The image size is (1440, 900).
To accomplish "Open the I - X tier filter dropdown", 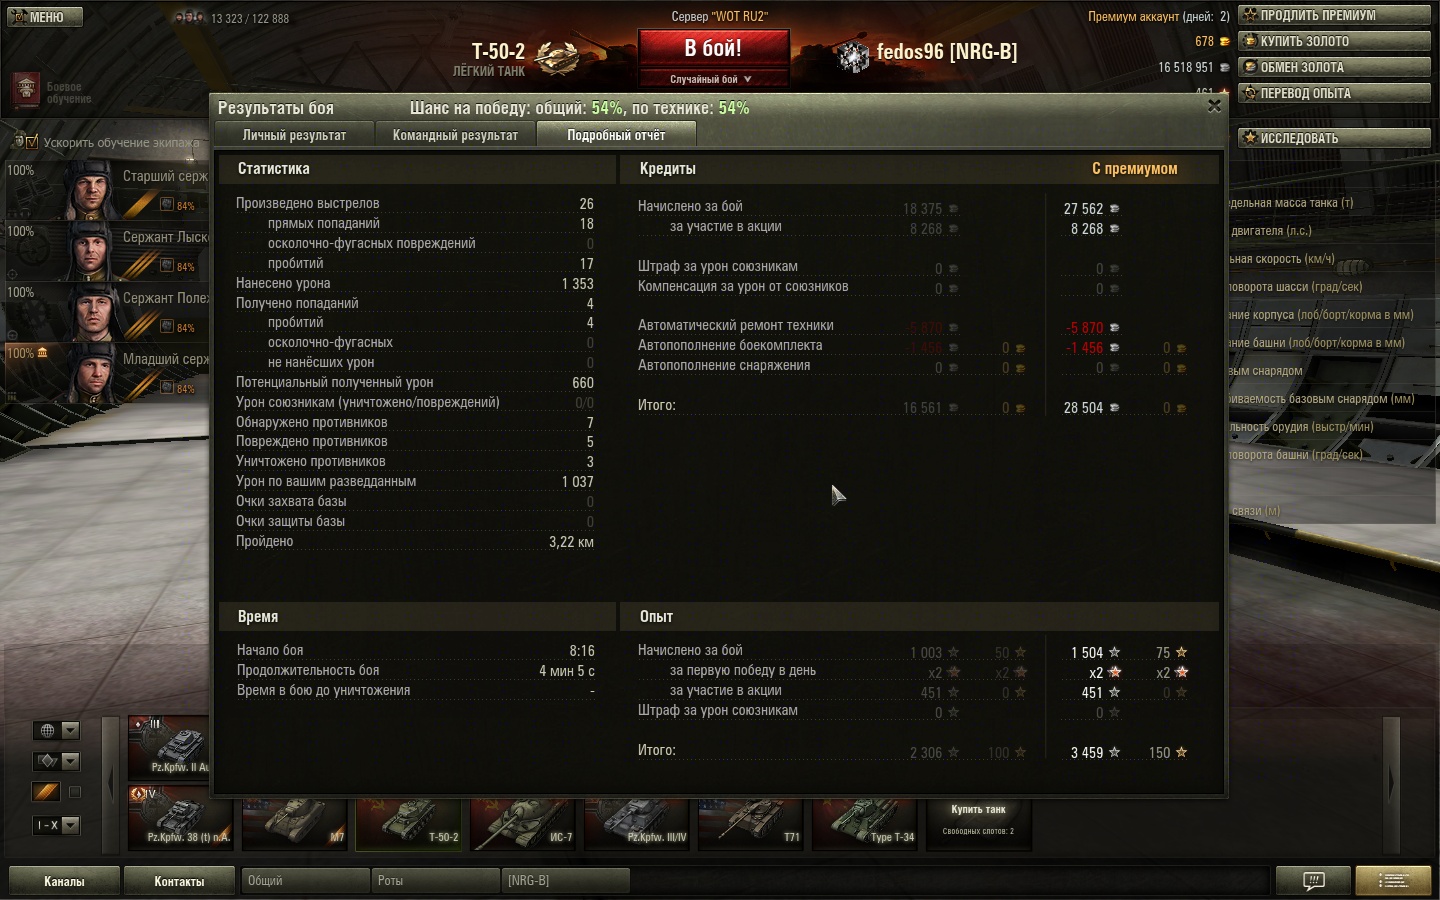I will [x=56, y=825].
